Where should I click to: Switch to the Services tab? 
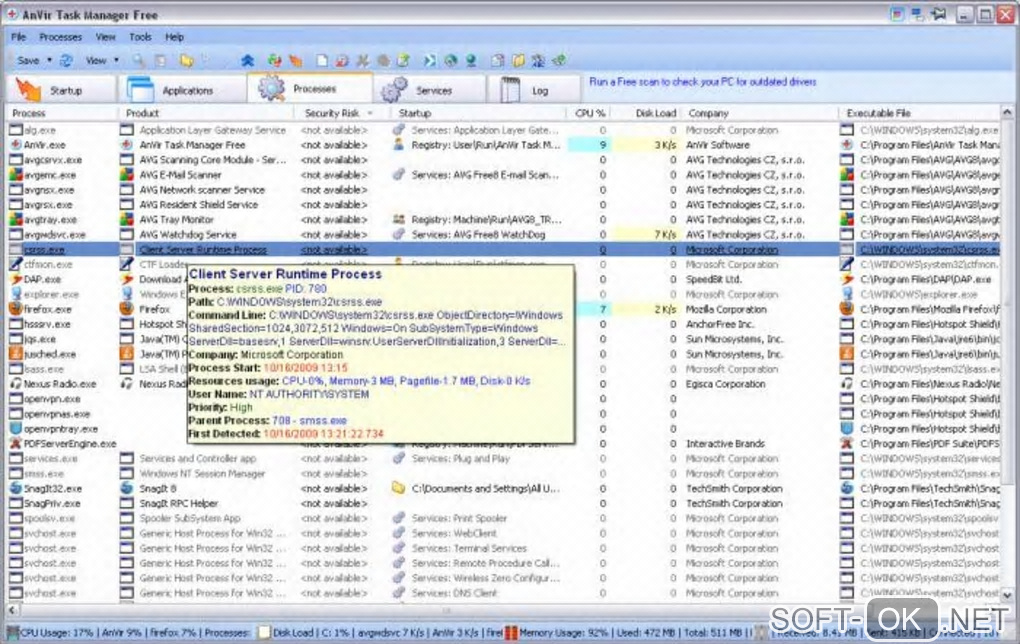point(430,90)
